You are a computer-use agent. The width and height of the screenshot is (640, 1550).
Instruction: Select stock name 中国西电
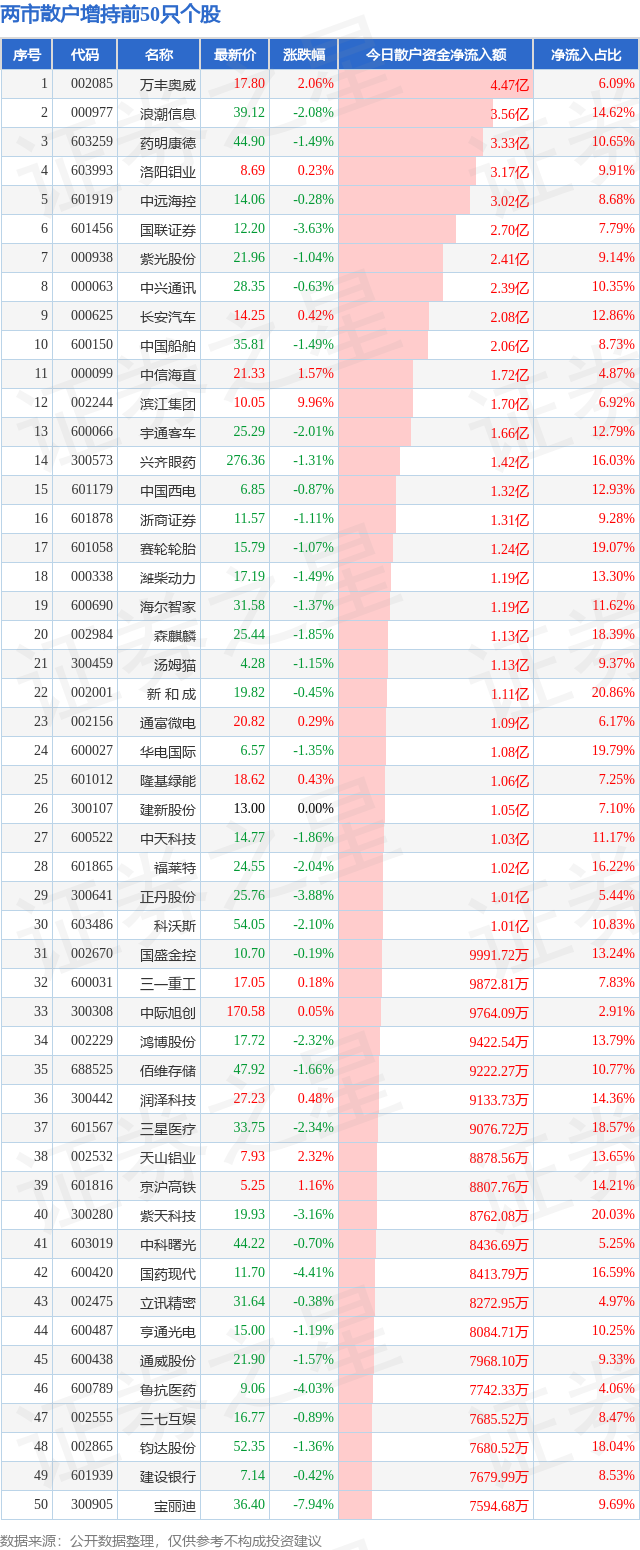tap(168, 490)
